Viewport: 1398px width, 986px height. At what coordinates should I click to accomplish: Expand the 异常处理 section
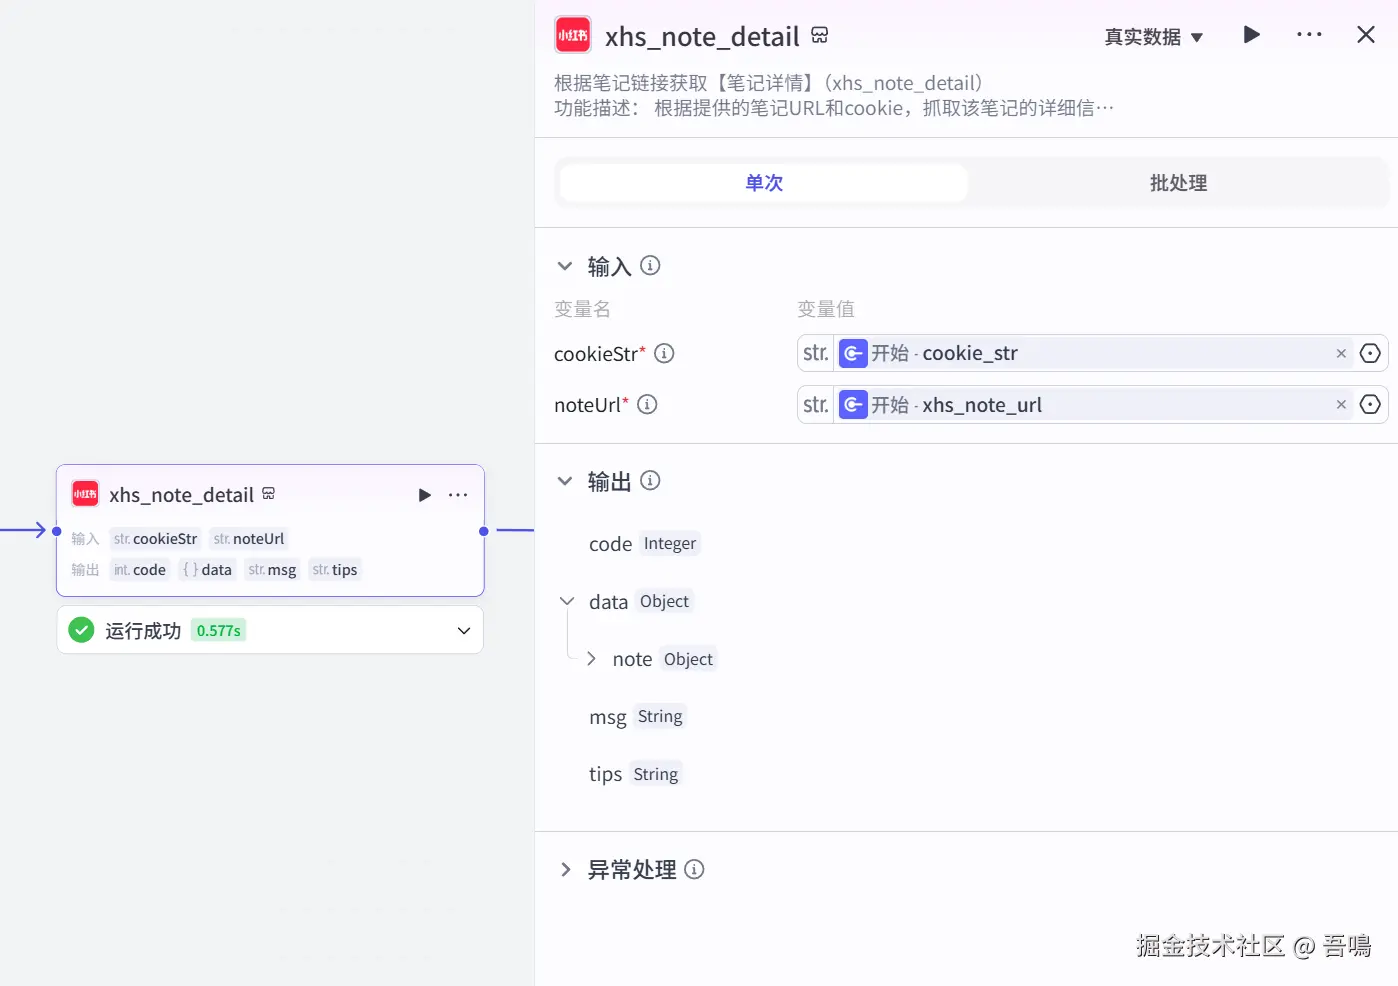(565, 870)
